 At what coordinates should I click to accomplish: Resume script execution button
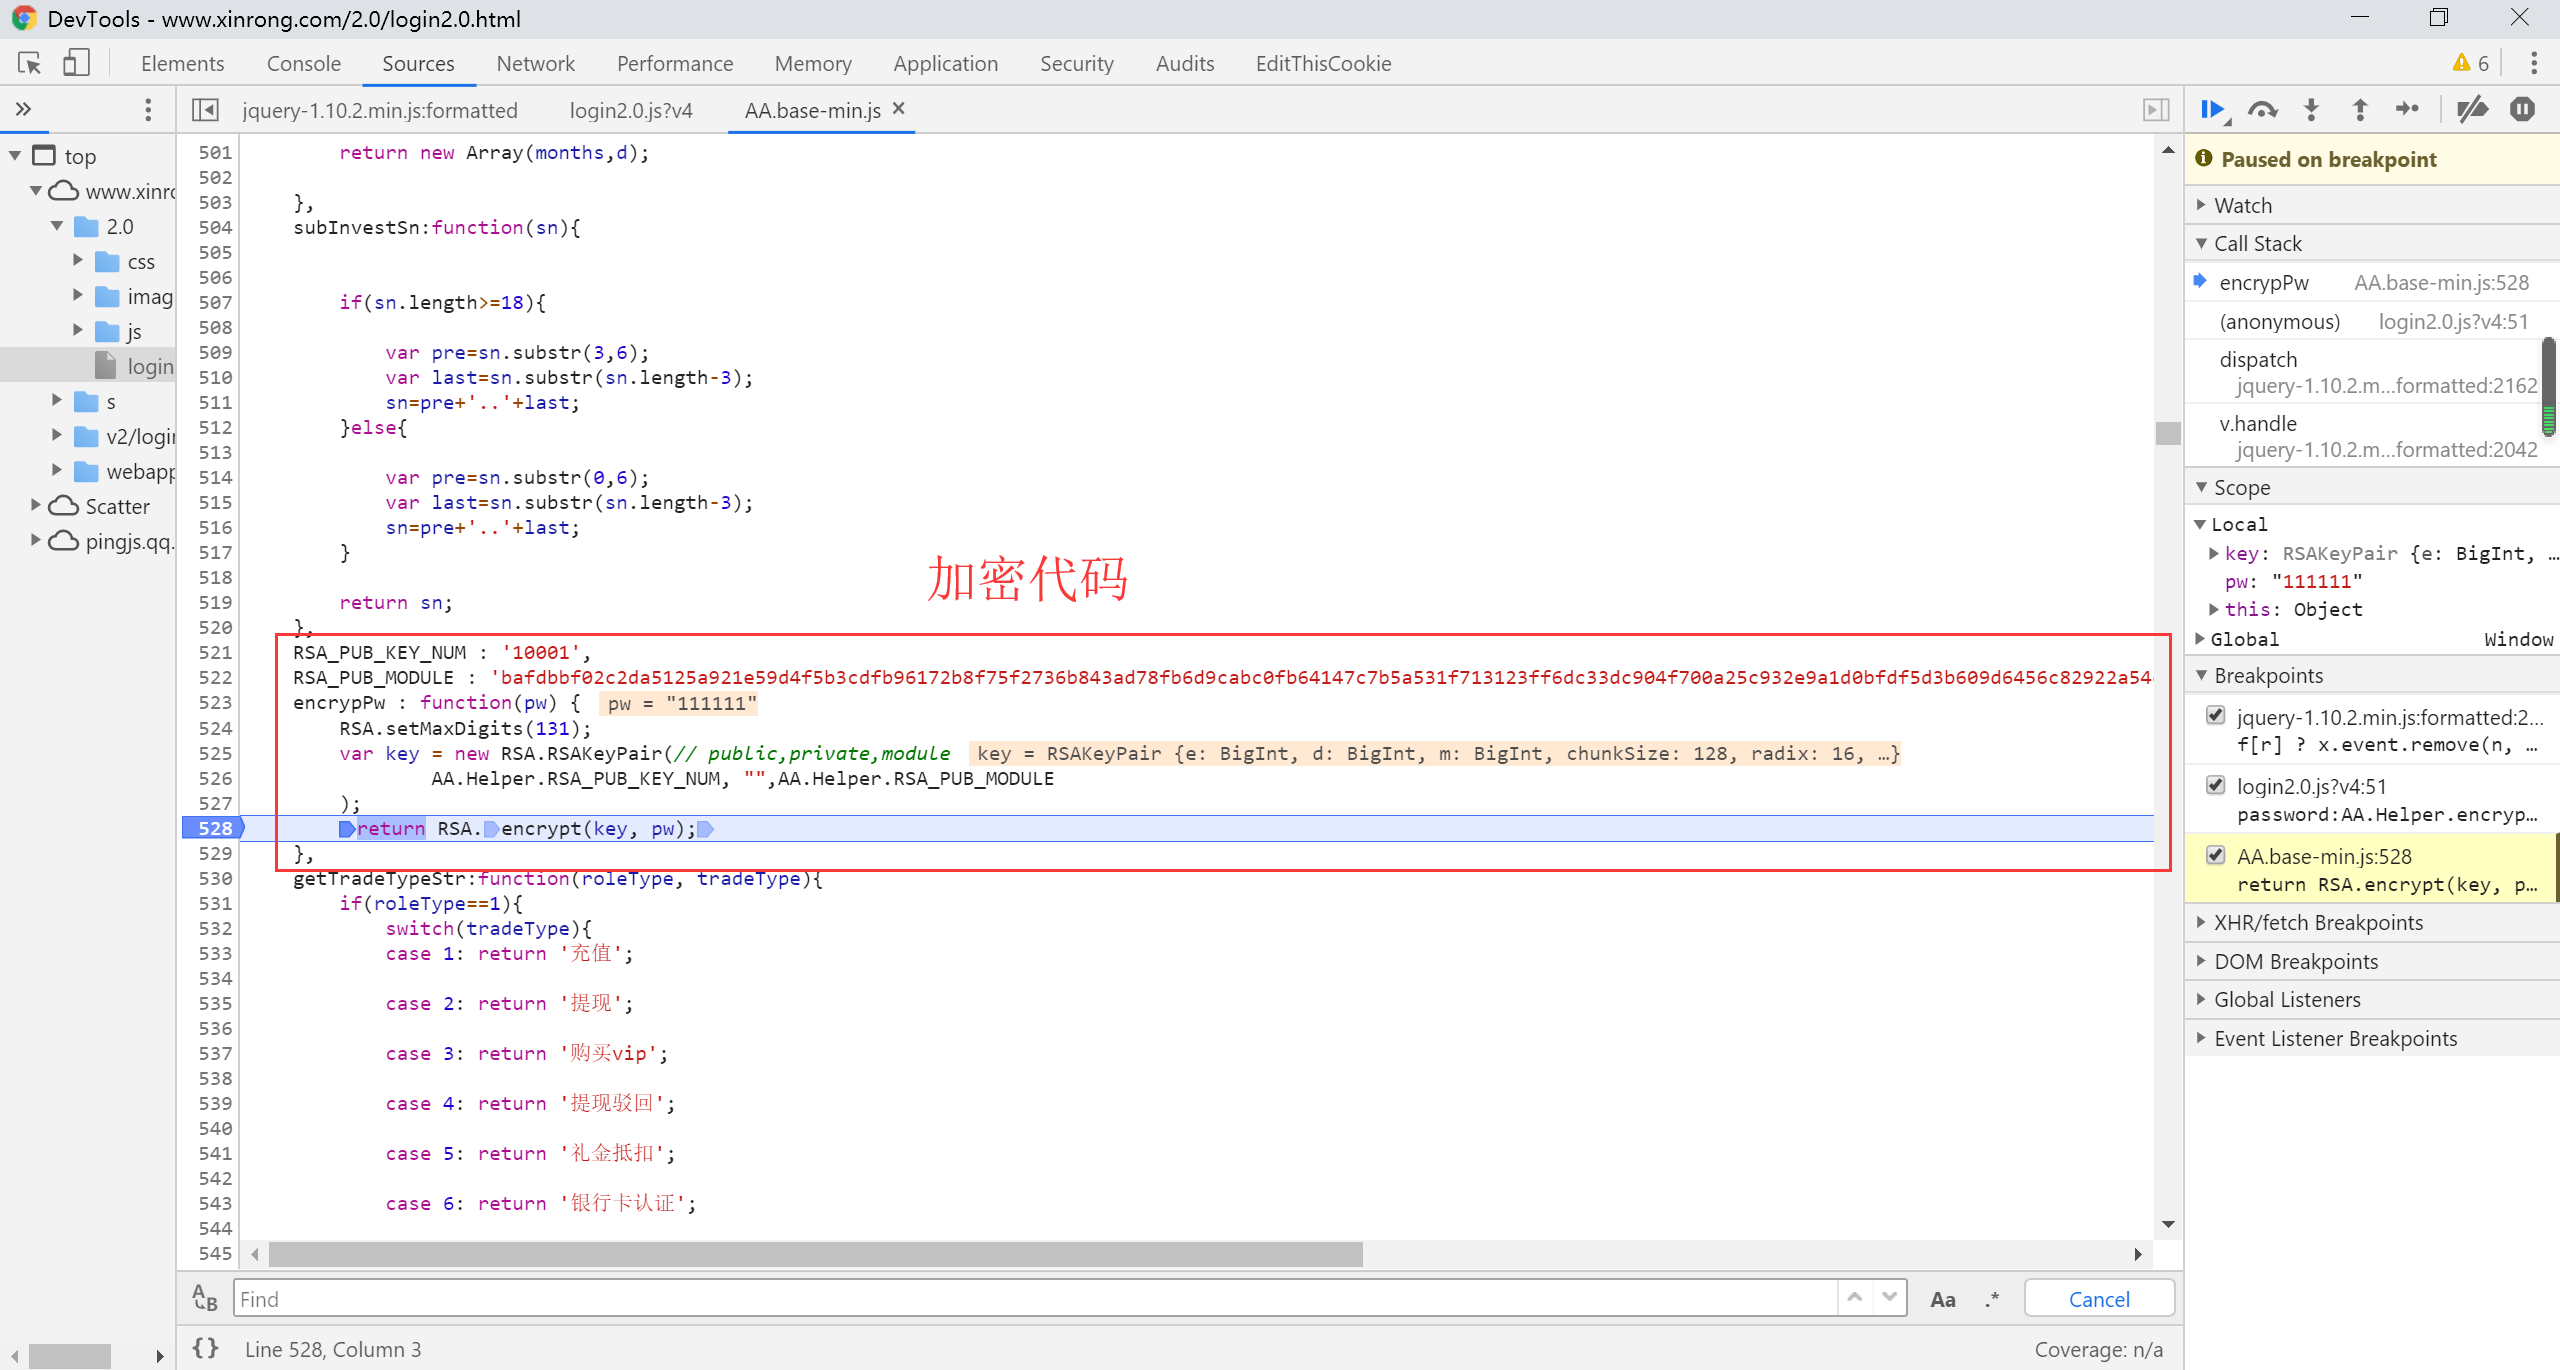pos(2212,110)
